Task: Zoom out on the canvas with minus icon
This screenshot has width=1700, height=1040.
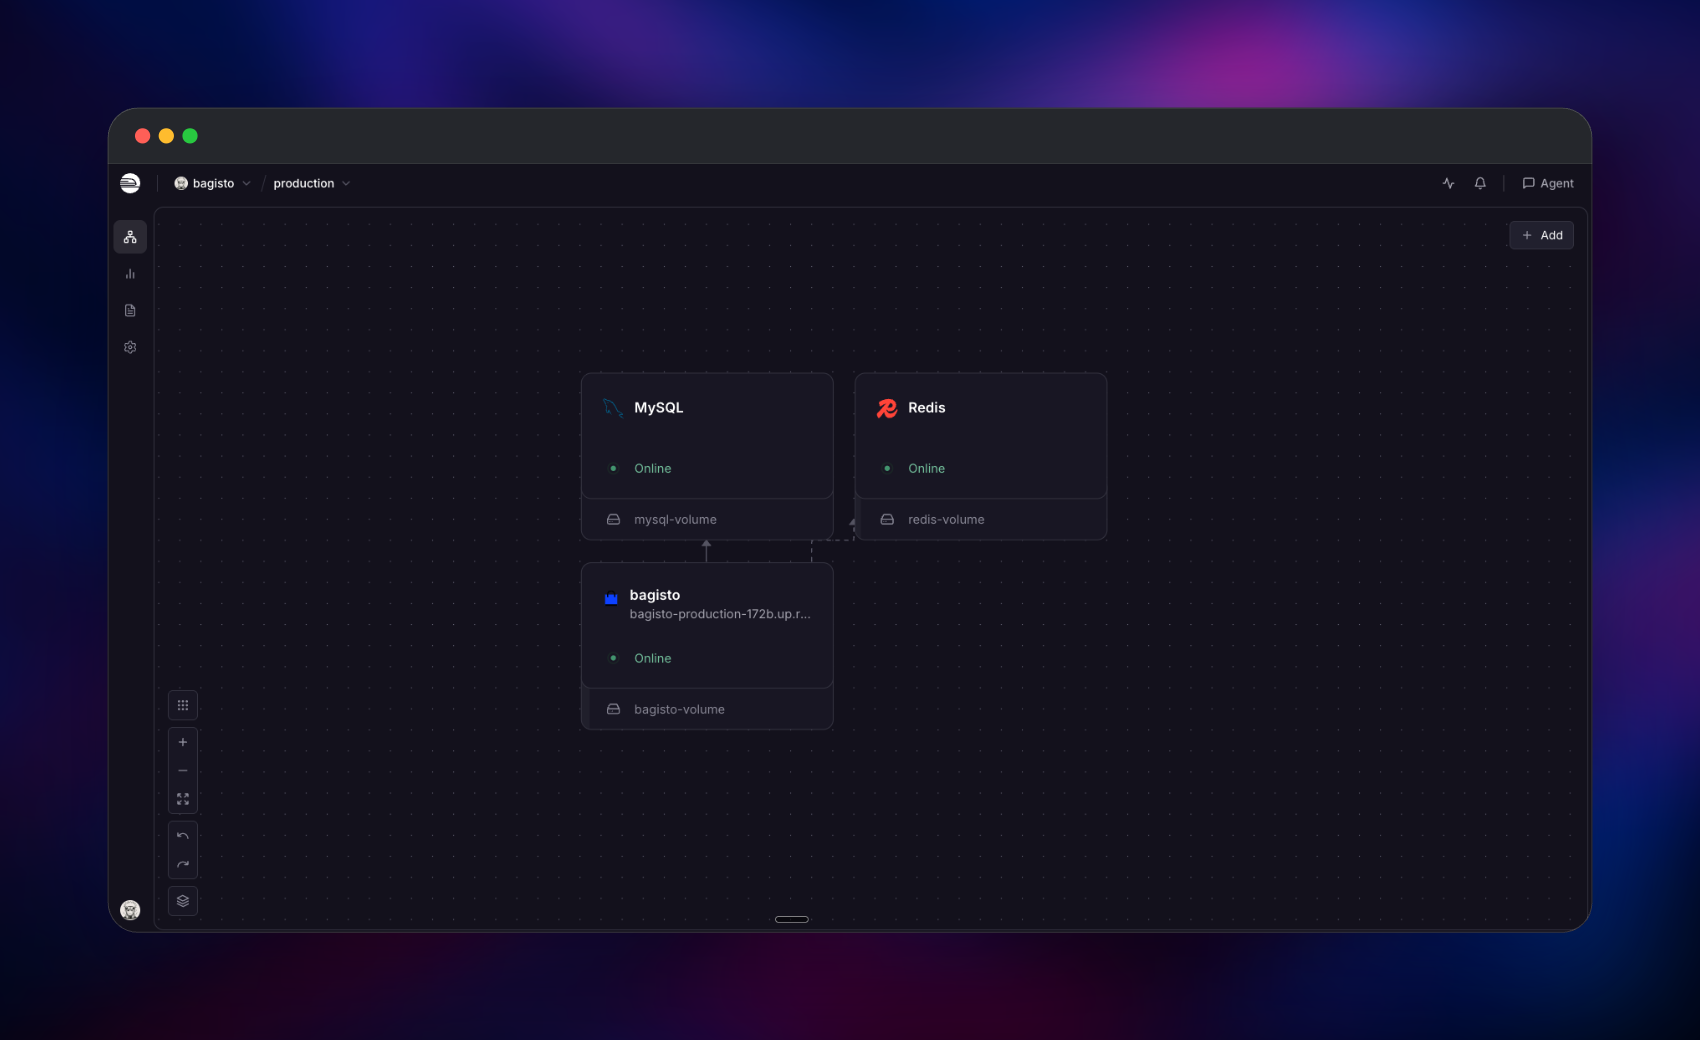Action: (183, 771)
